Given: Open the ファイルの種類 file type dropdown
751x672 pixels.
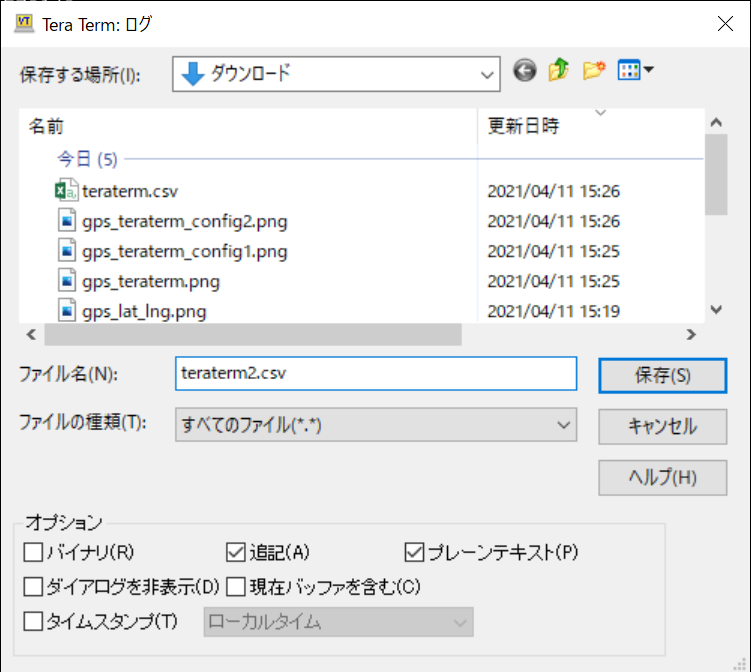Looking at the screenshot, I should 563,424.
